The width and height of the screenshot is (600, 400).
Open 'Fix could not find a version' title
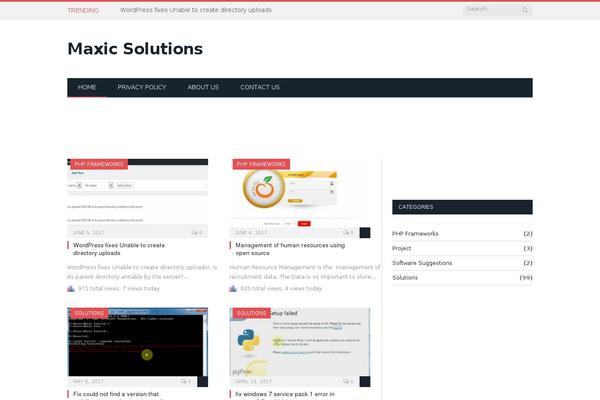(116, 394)
